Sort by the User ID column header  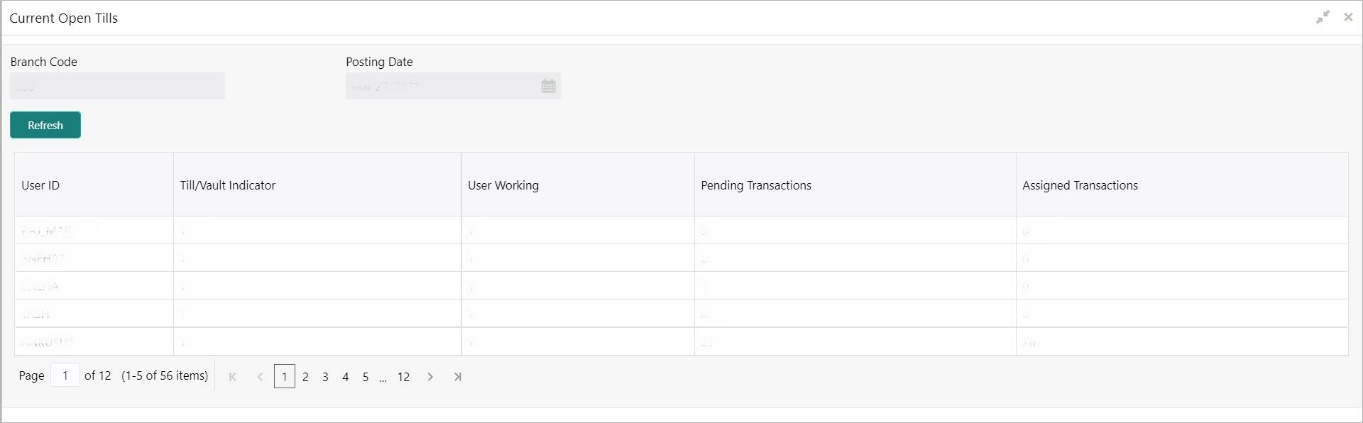(41, 185)
